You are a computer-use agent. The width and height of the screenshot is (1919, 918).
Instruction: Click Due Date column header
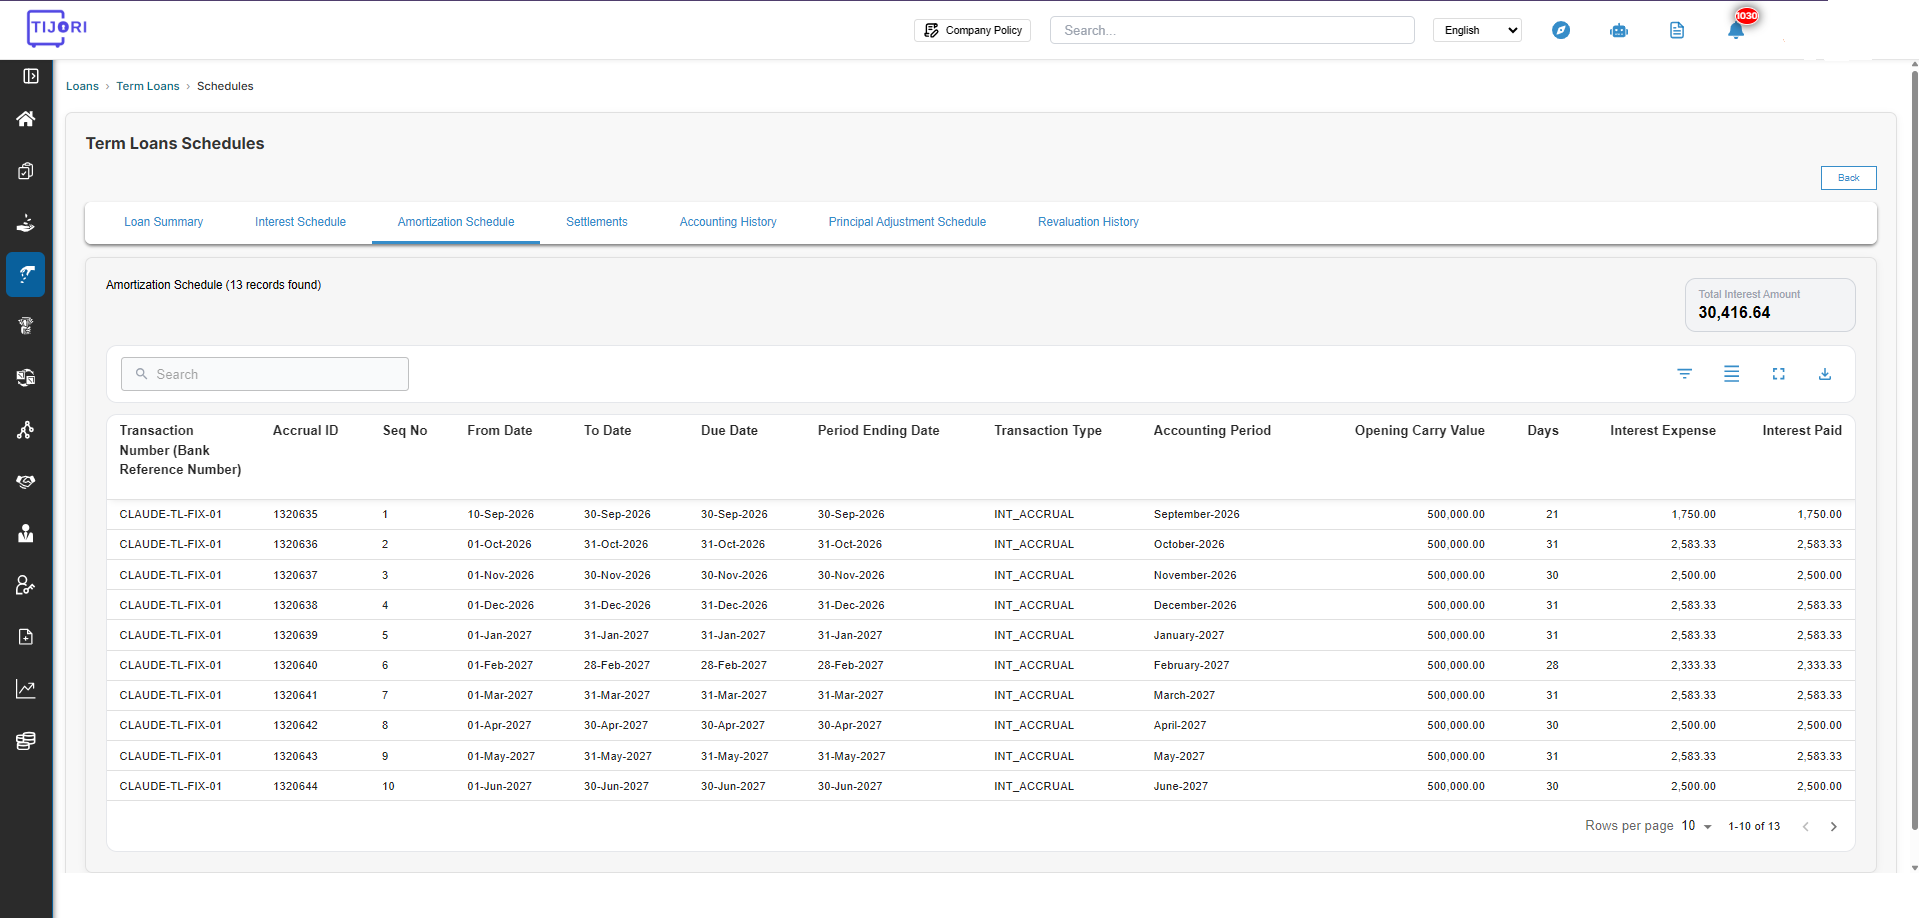729,431
